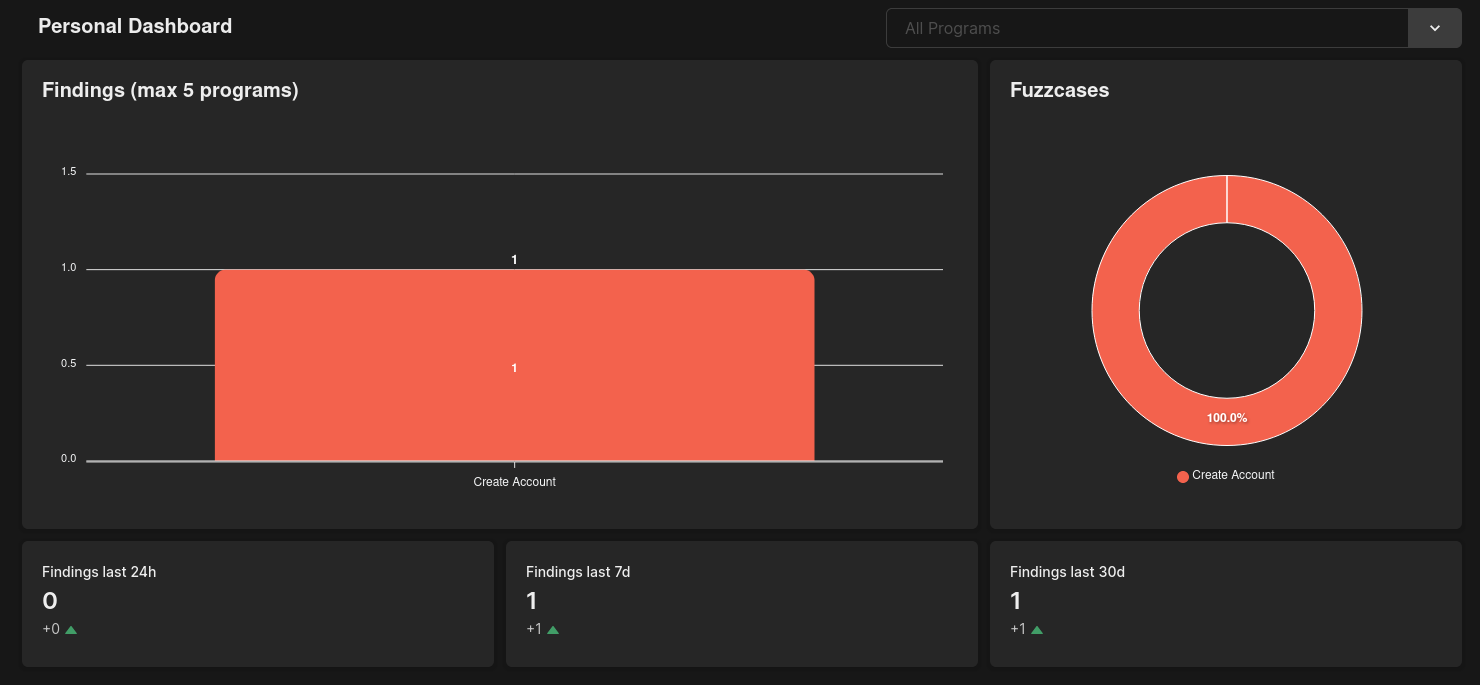Select the Findings last 30d card
The image size is (1480, 685).
(x=1225, y=603)
